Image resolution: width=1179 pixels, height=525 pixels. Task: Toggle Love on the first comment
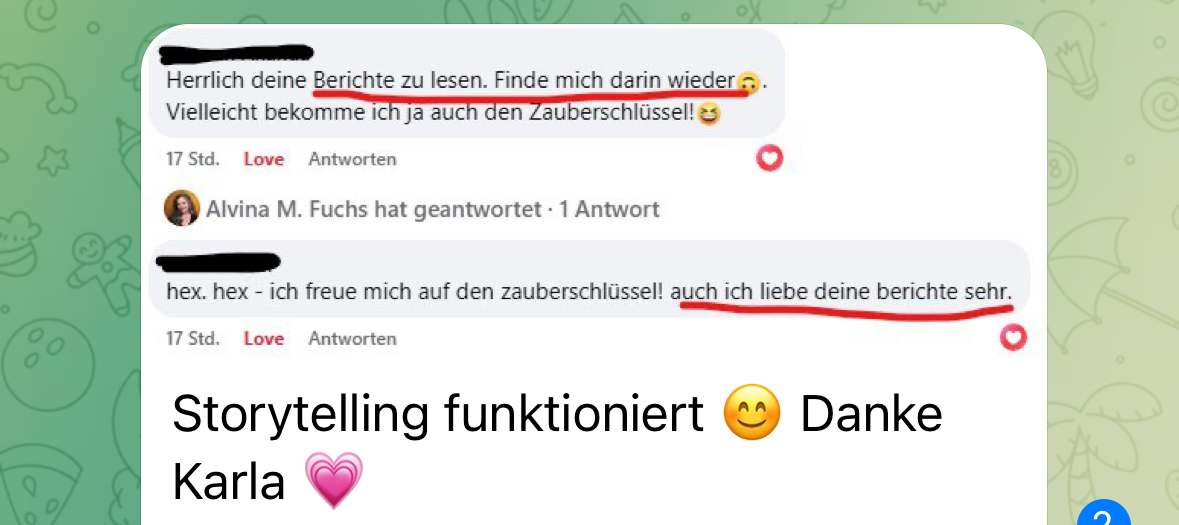[x=264, y=159]
